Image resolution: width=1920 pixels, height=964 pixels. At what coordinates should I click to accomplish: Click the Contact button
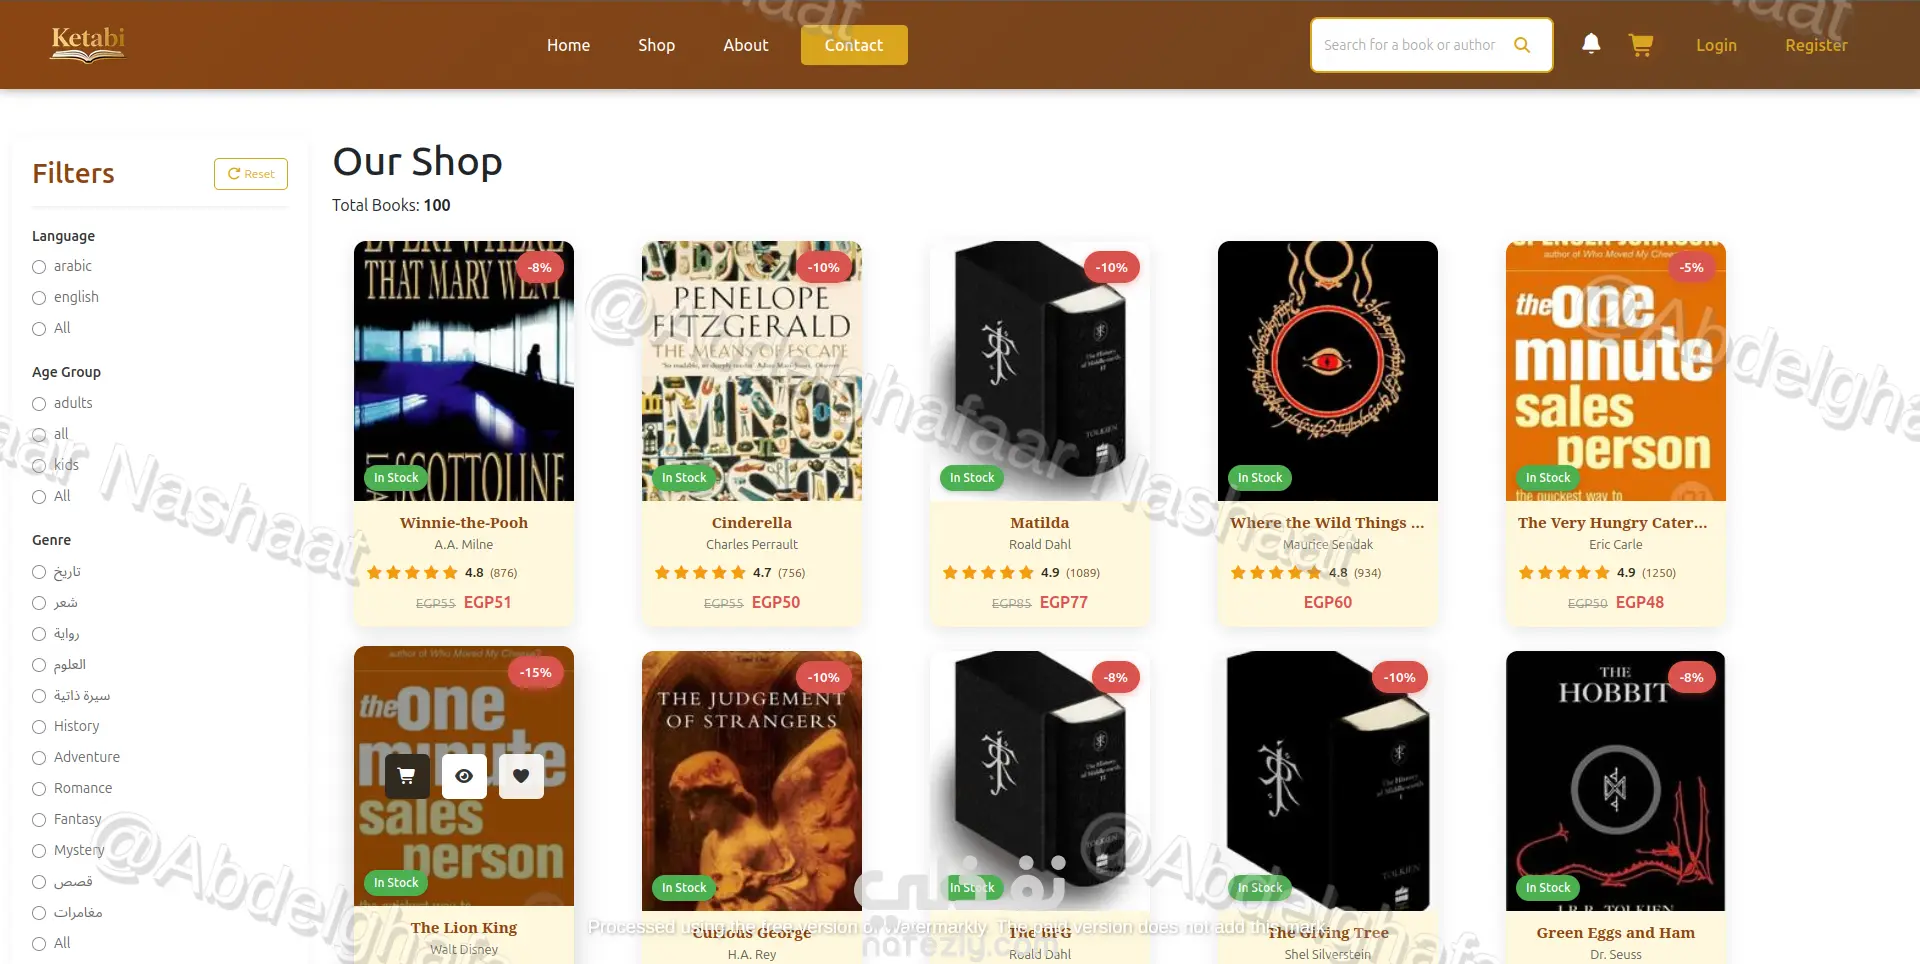point(854,45)
